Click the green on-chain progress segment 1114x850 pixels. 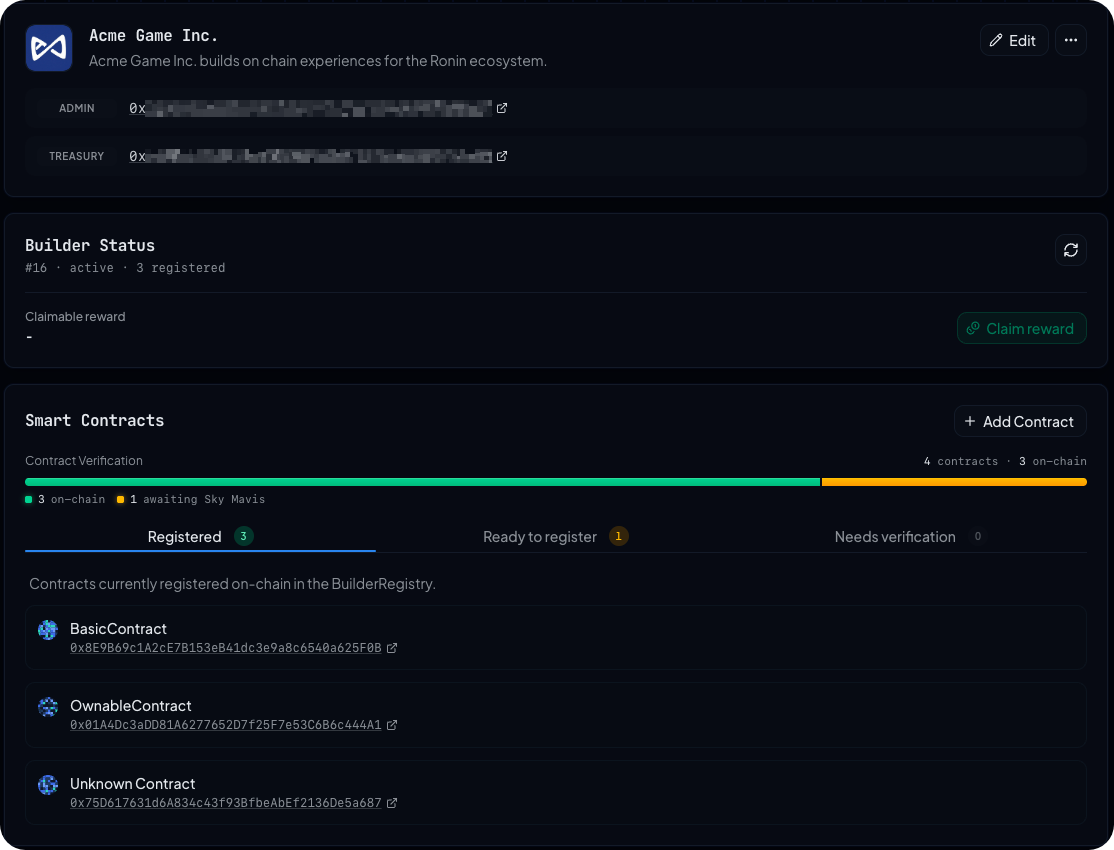(x=423, y=482)
